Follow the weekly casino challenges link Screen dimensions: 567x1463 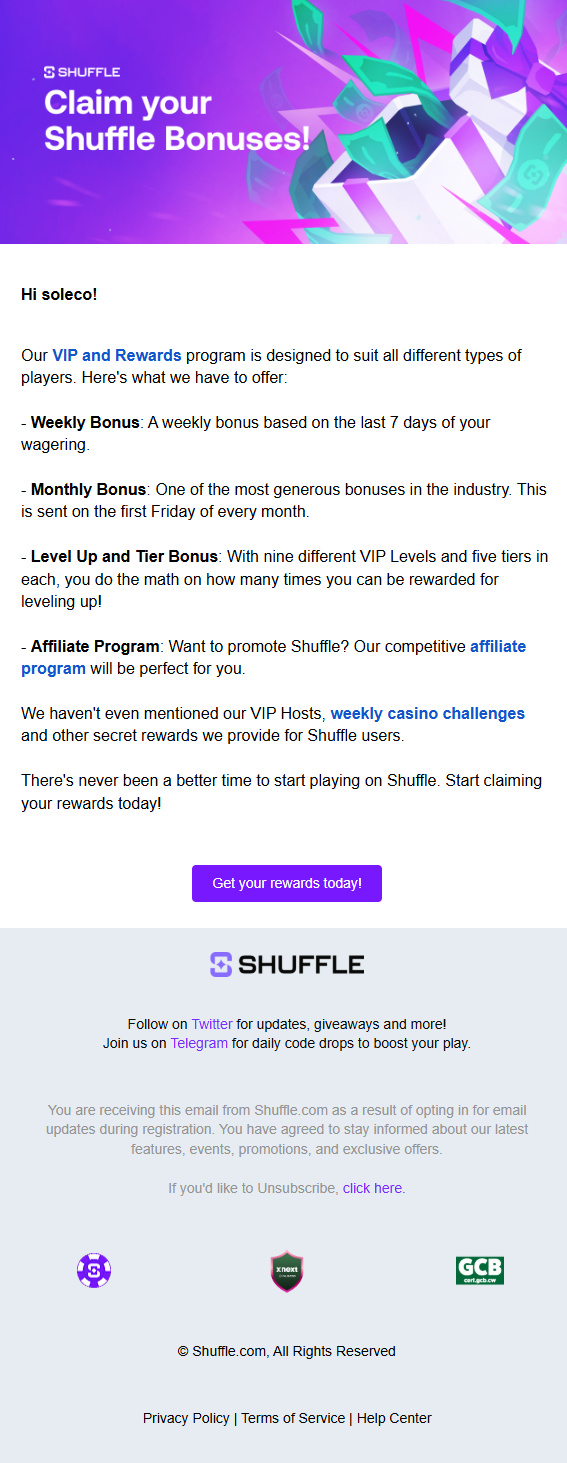coord(427,713)
